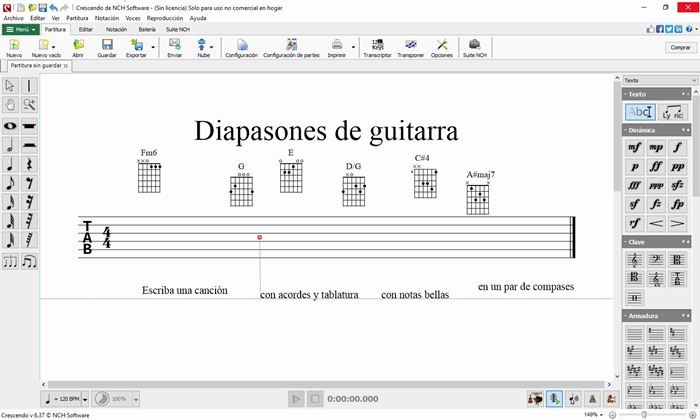Viewport: 700px width, 420px height.
Task: Switch to the Batería ribbon tab
Action: click(147, 29)
